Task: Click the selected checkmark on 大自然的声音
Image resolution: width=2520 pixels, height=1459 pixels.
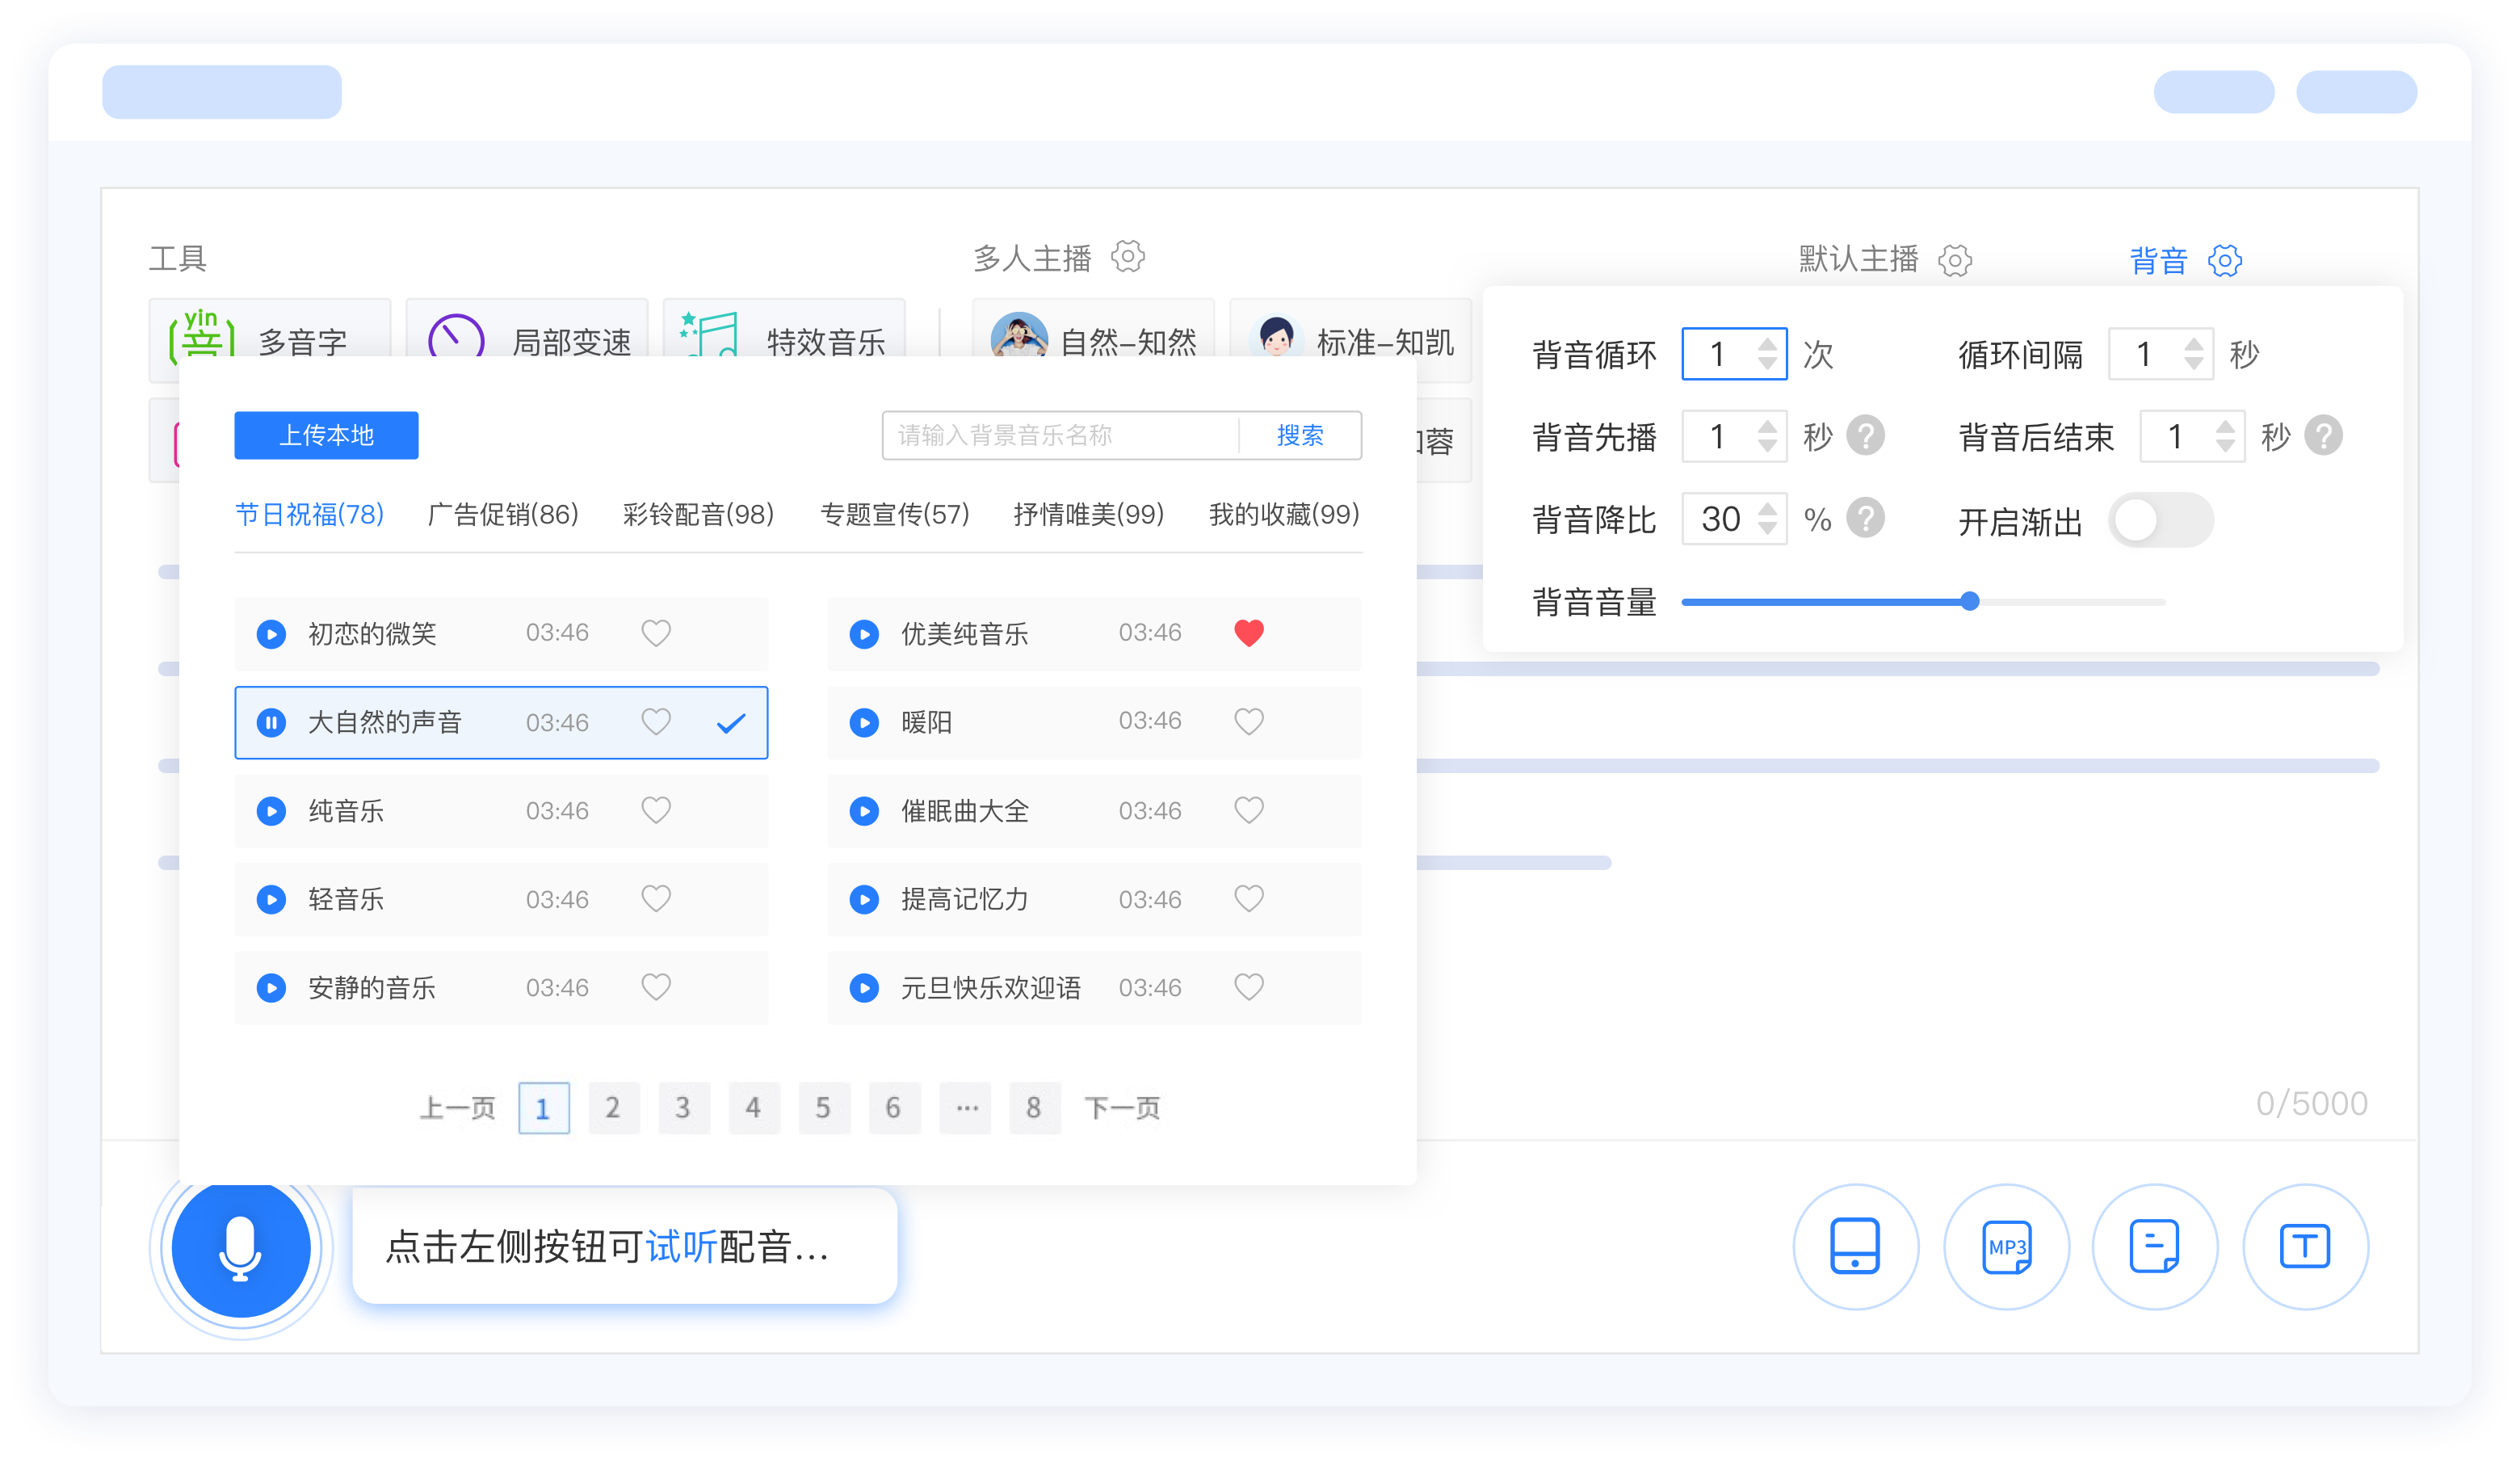Action: click(x=731, y=723)
